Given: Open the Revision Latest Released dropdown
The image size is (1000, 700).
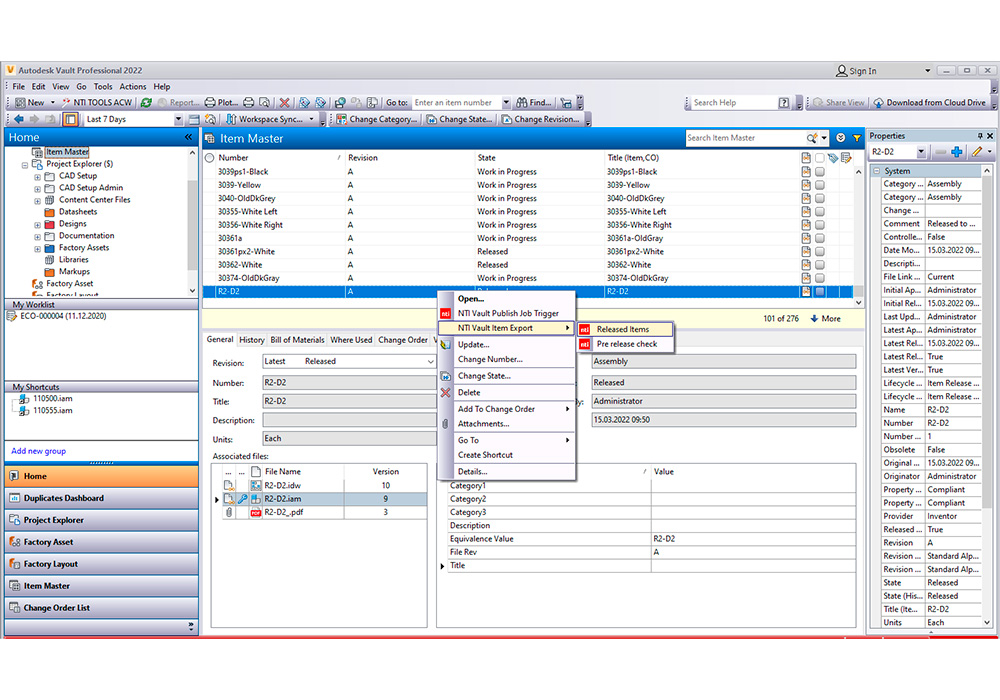Looking at the screenshot, I should (431, 361).
